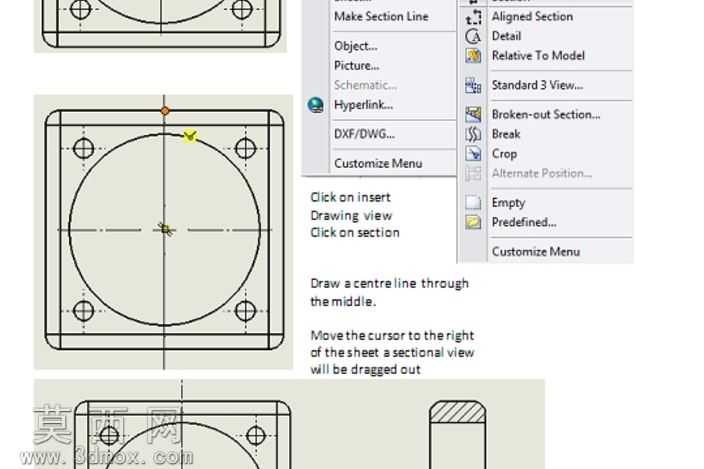This screenshot has height=469, width=704.
Task: Click the Predefined view icon
Action: click(x=473, y=222)
